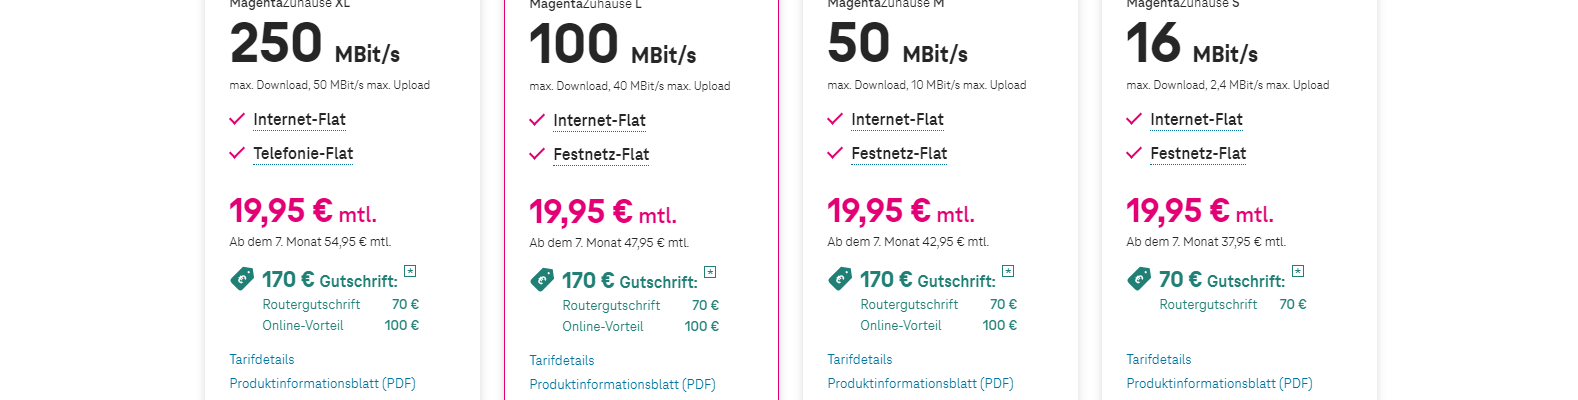The image size is (1578, 400).
Task: Click Internet-Flat in the 100 MBit/s tariff
Action: click(x=599, y=120)
